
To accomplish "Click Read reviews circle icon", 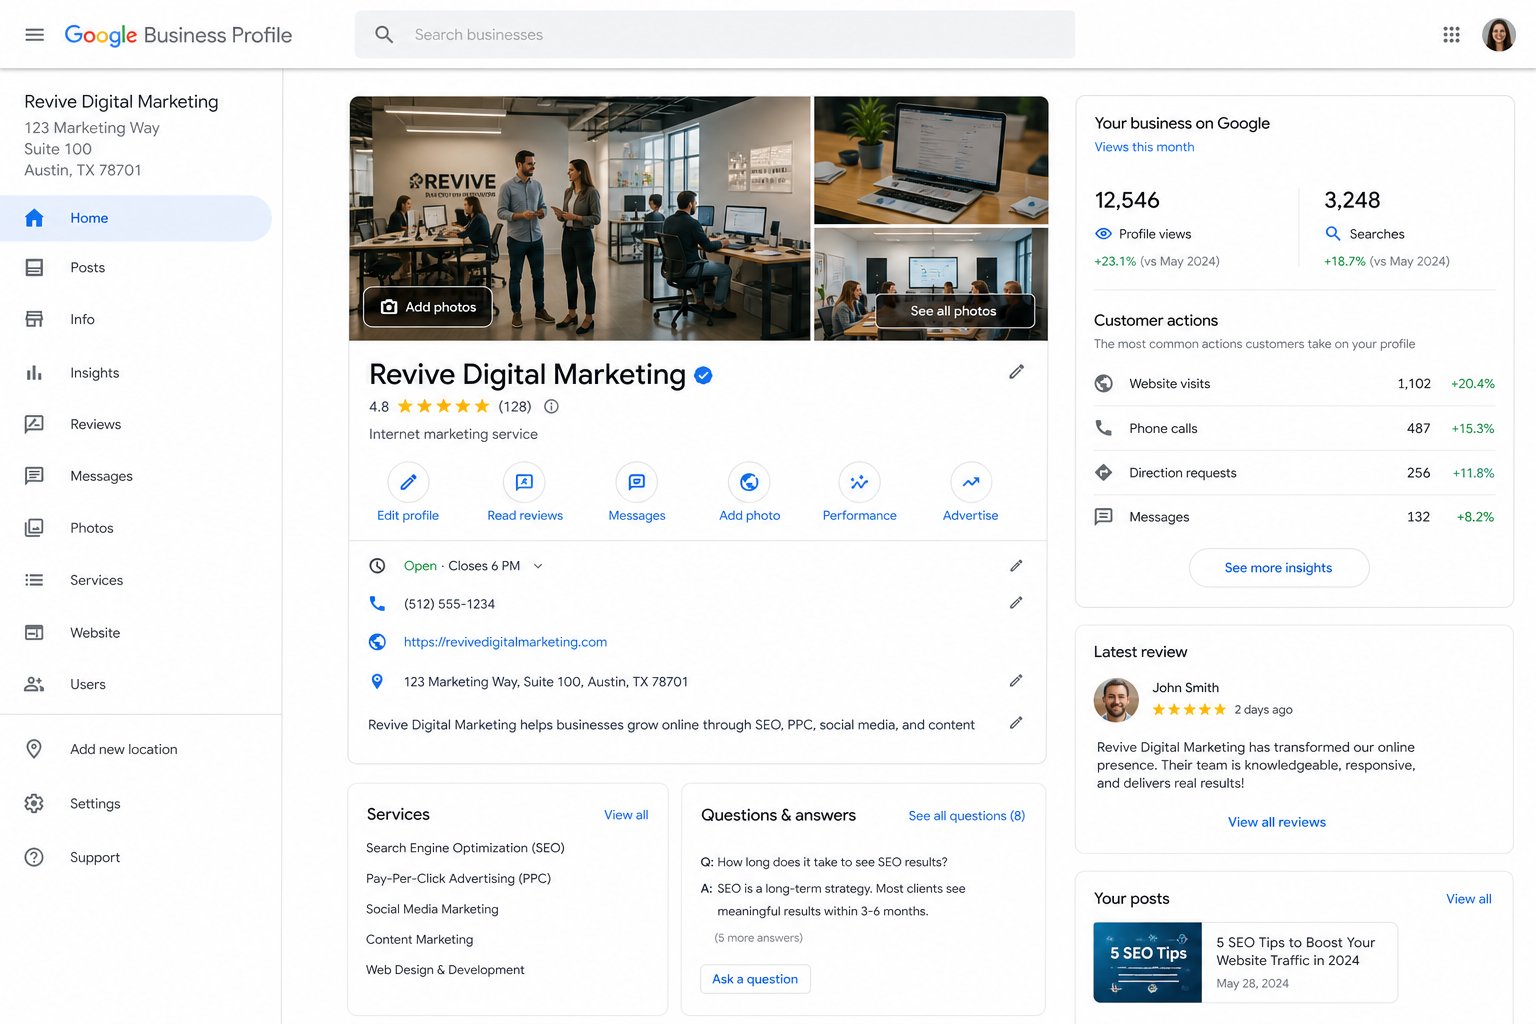I will (x=524, y=482).
